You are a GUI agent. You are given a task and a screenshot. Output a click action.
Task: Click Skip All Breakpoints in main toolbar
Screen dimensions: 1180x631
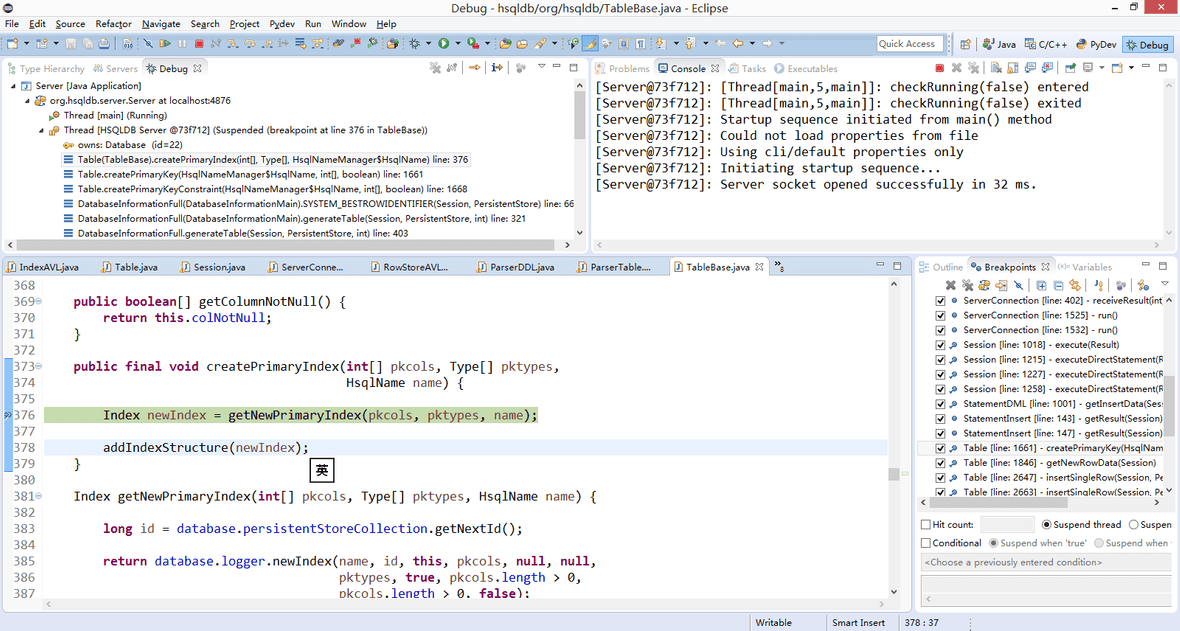[149, 44]
